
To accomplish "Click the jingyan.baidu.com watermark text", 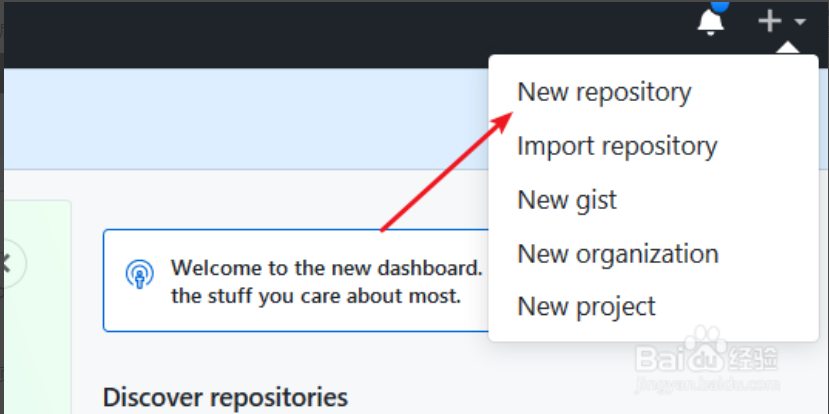I will pos(708,383).
